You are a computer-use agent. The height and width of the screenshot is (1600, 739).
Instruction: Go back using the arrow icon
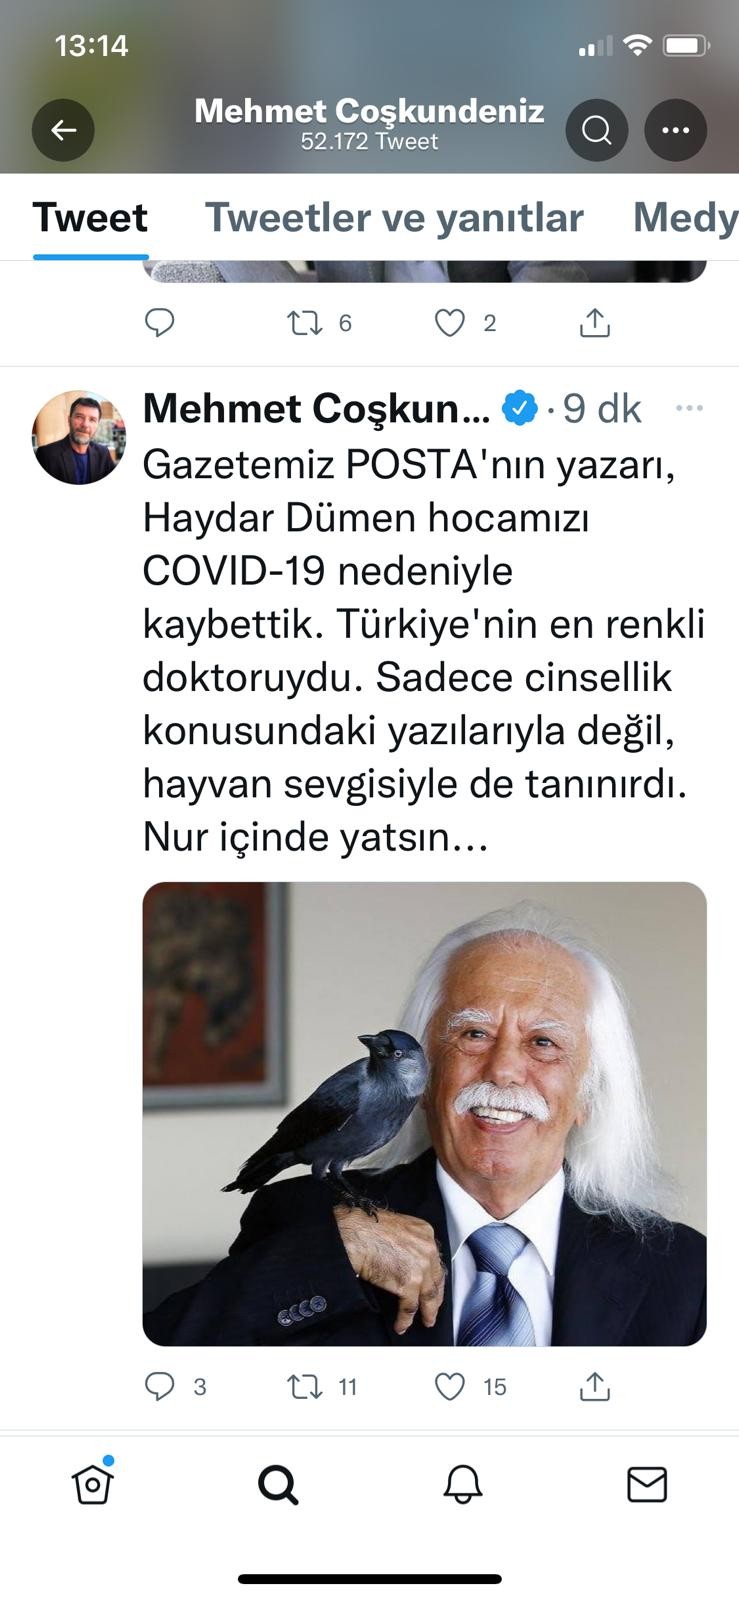(63, 130)
